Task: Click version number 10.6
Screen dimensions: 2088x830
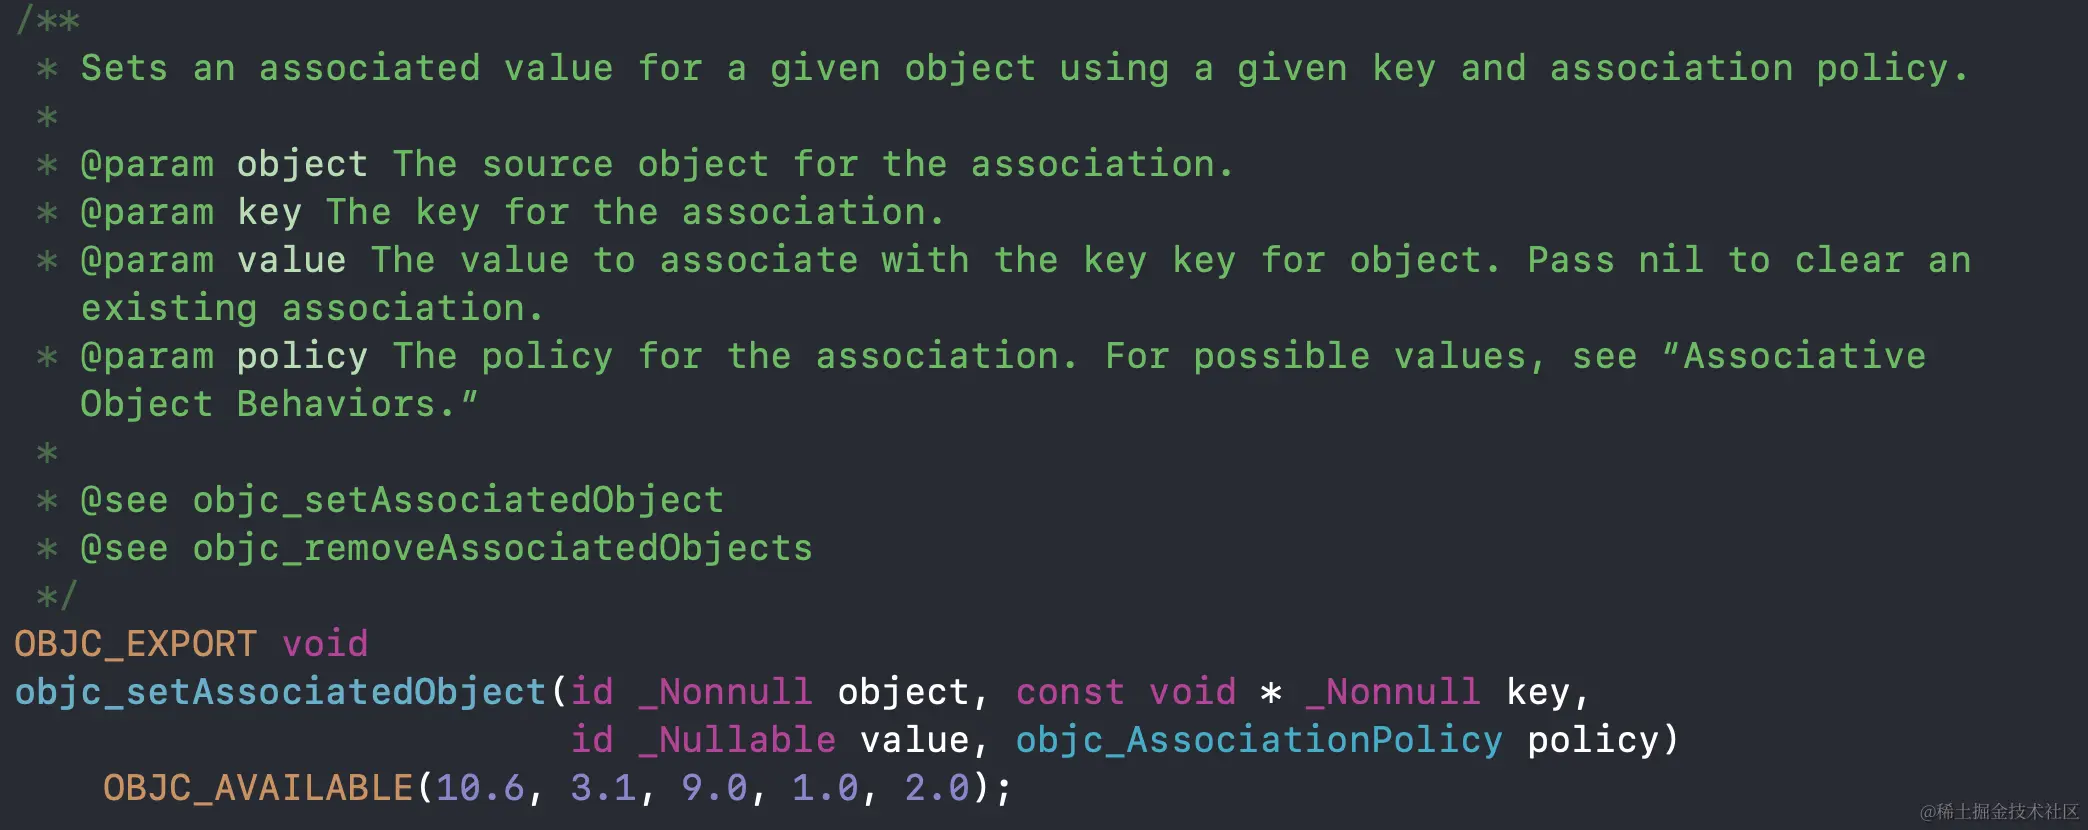Action: 480,788
